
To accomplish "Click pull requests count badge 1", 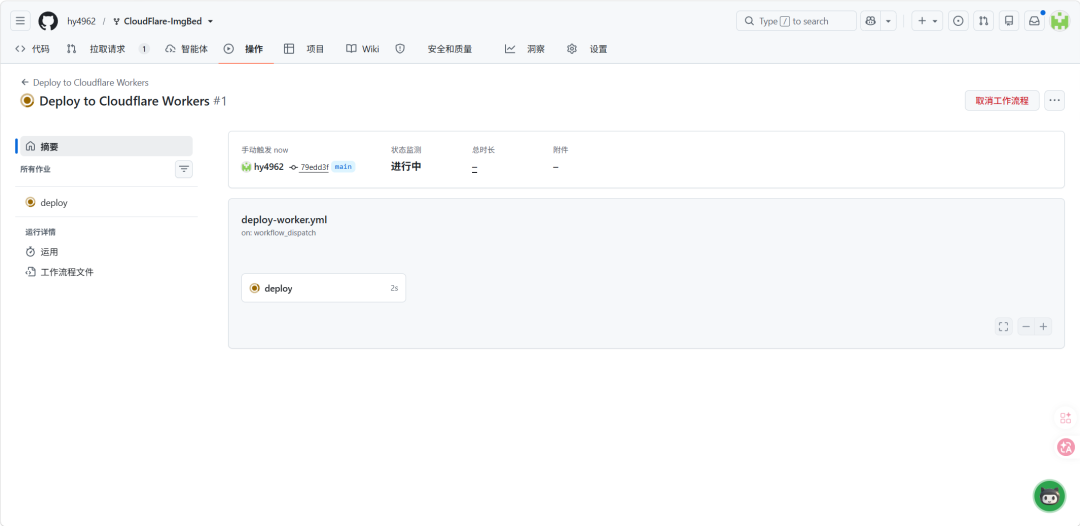I will 144,49.
